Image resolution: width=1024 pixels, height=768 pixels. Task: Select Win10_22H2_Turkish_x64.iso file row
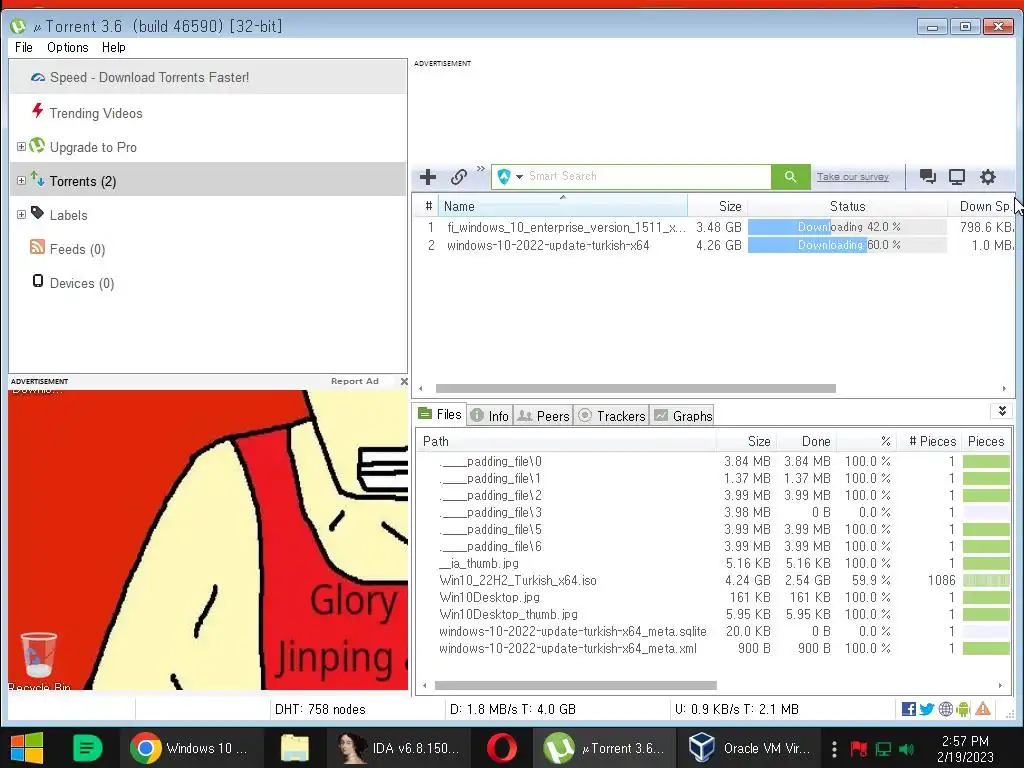pyautogui.click(x=713, y=581)
